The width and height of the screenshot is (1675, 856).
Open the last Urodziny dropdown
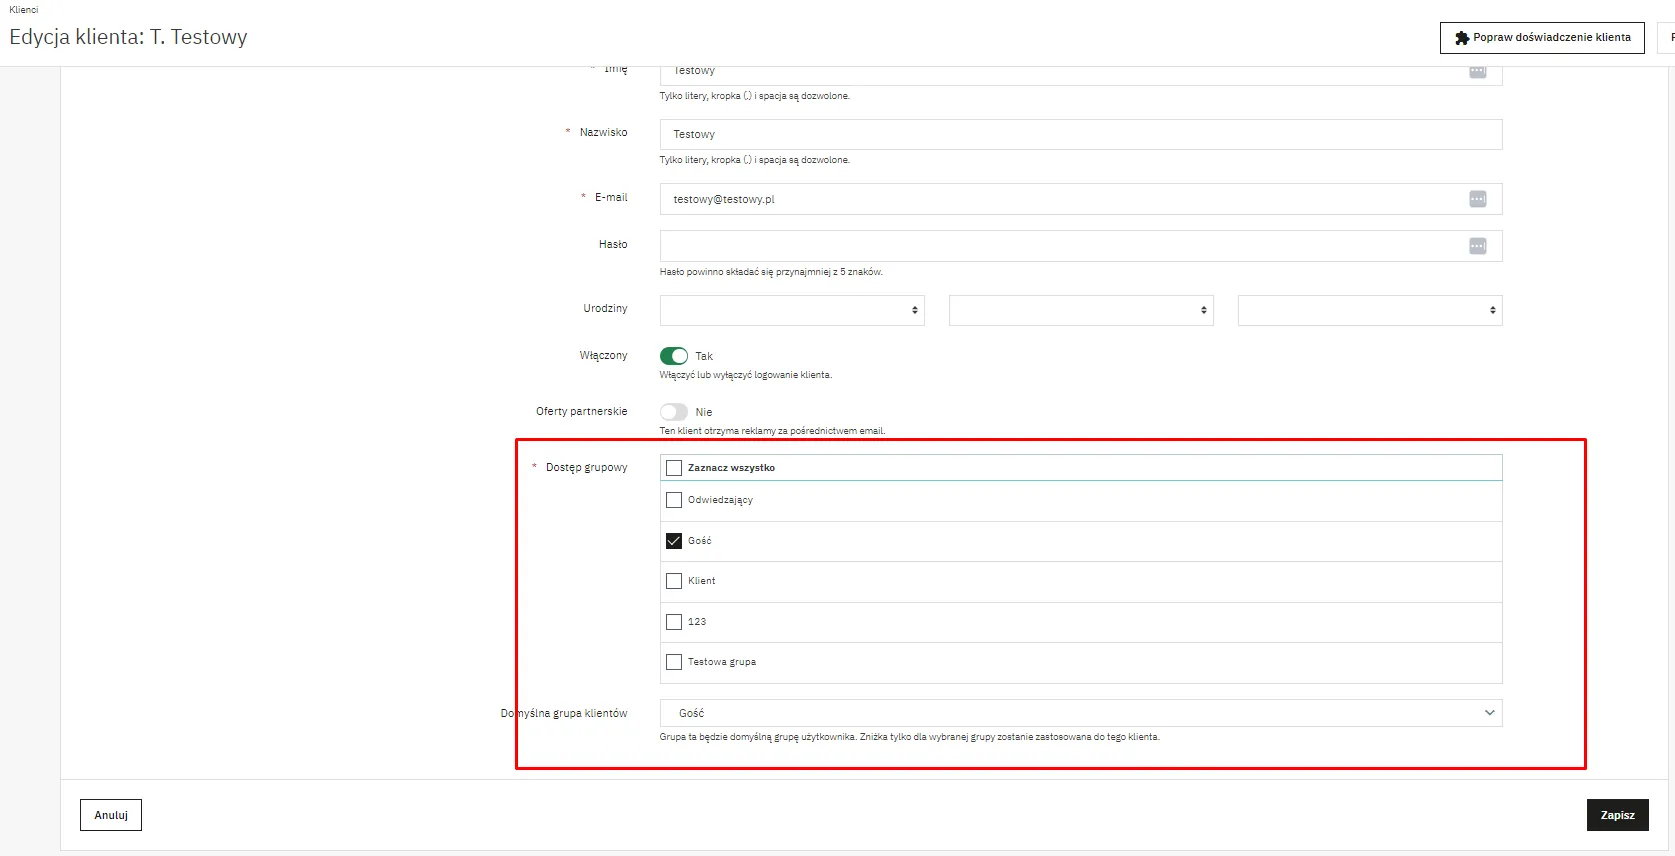[x=1369, y=310]
